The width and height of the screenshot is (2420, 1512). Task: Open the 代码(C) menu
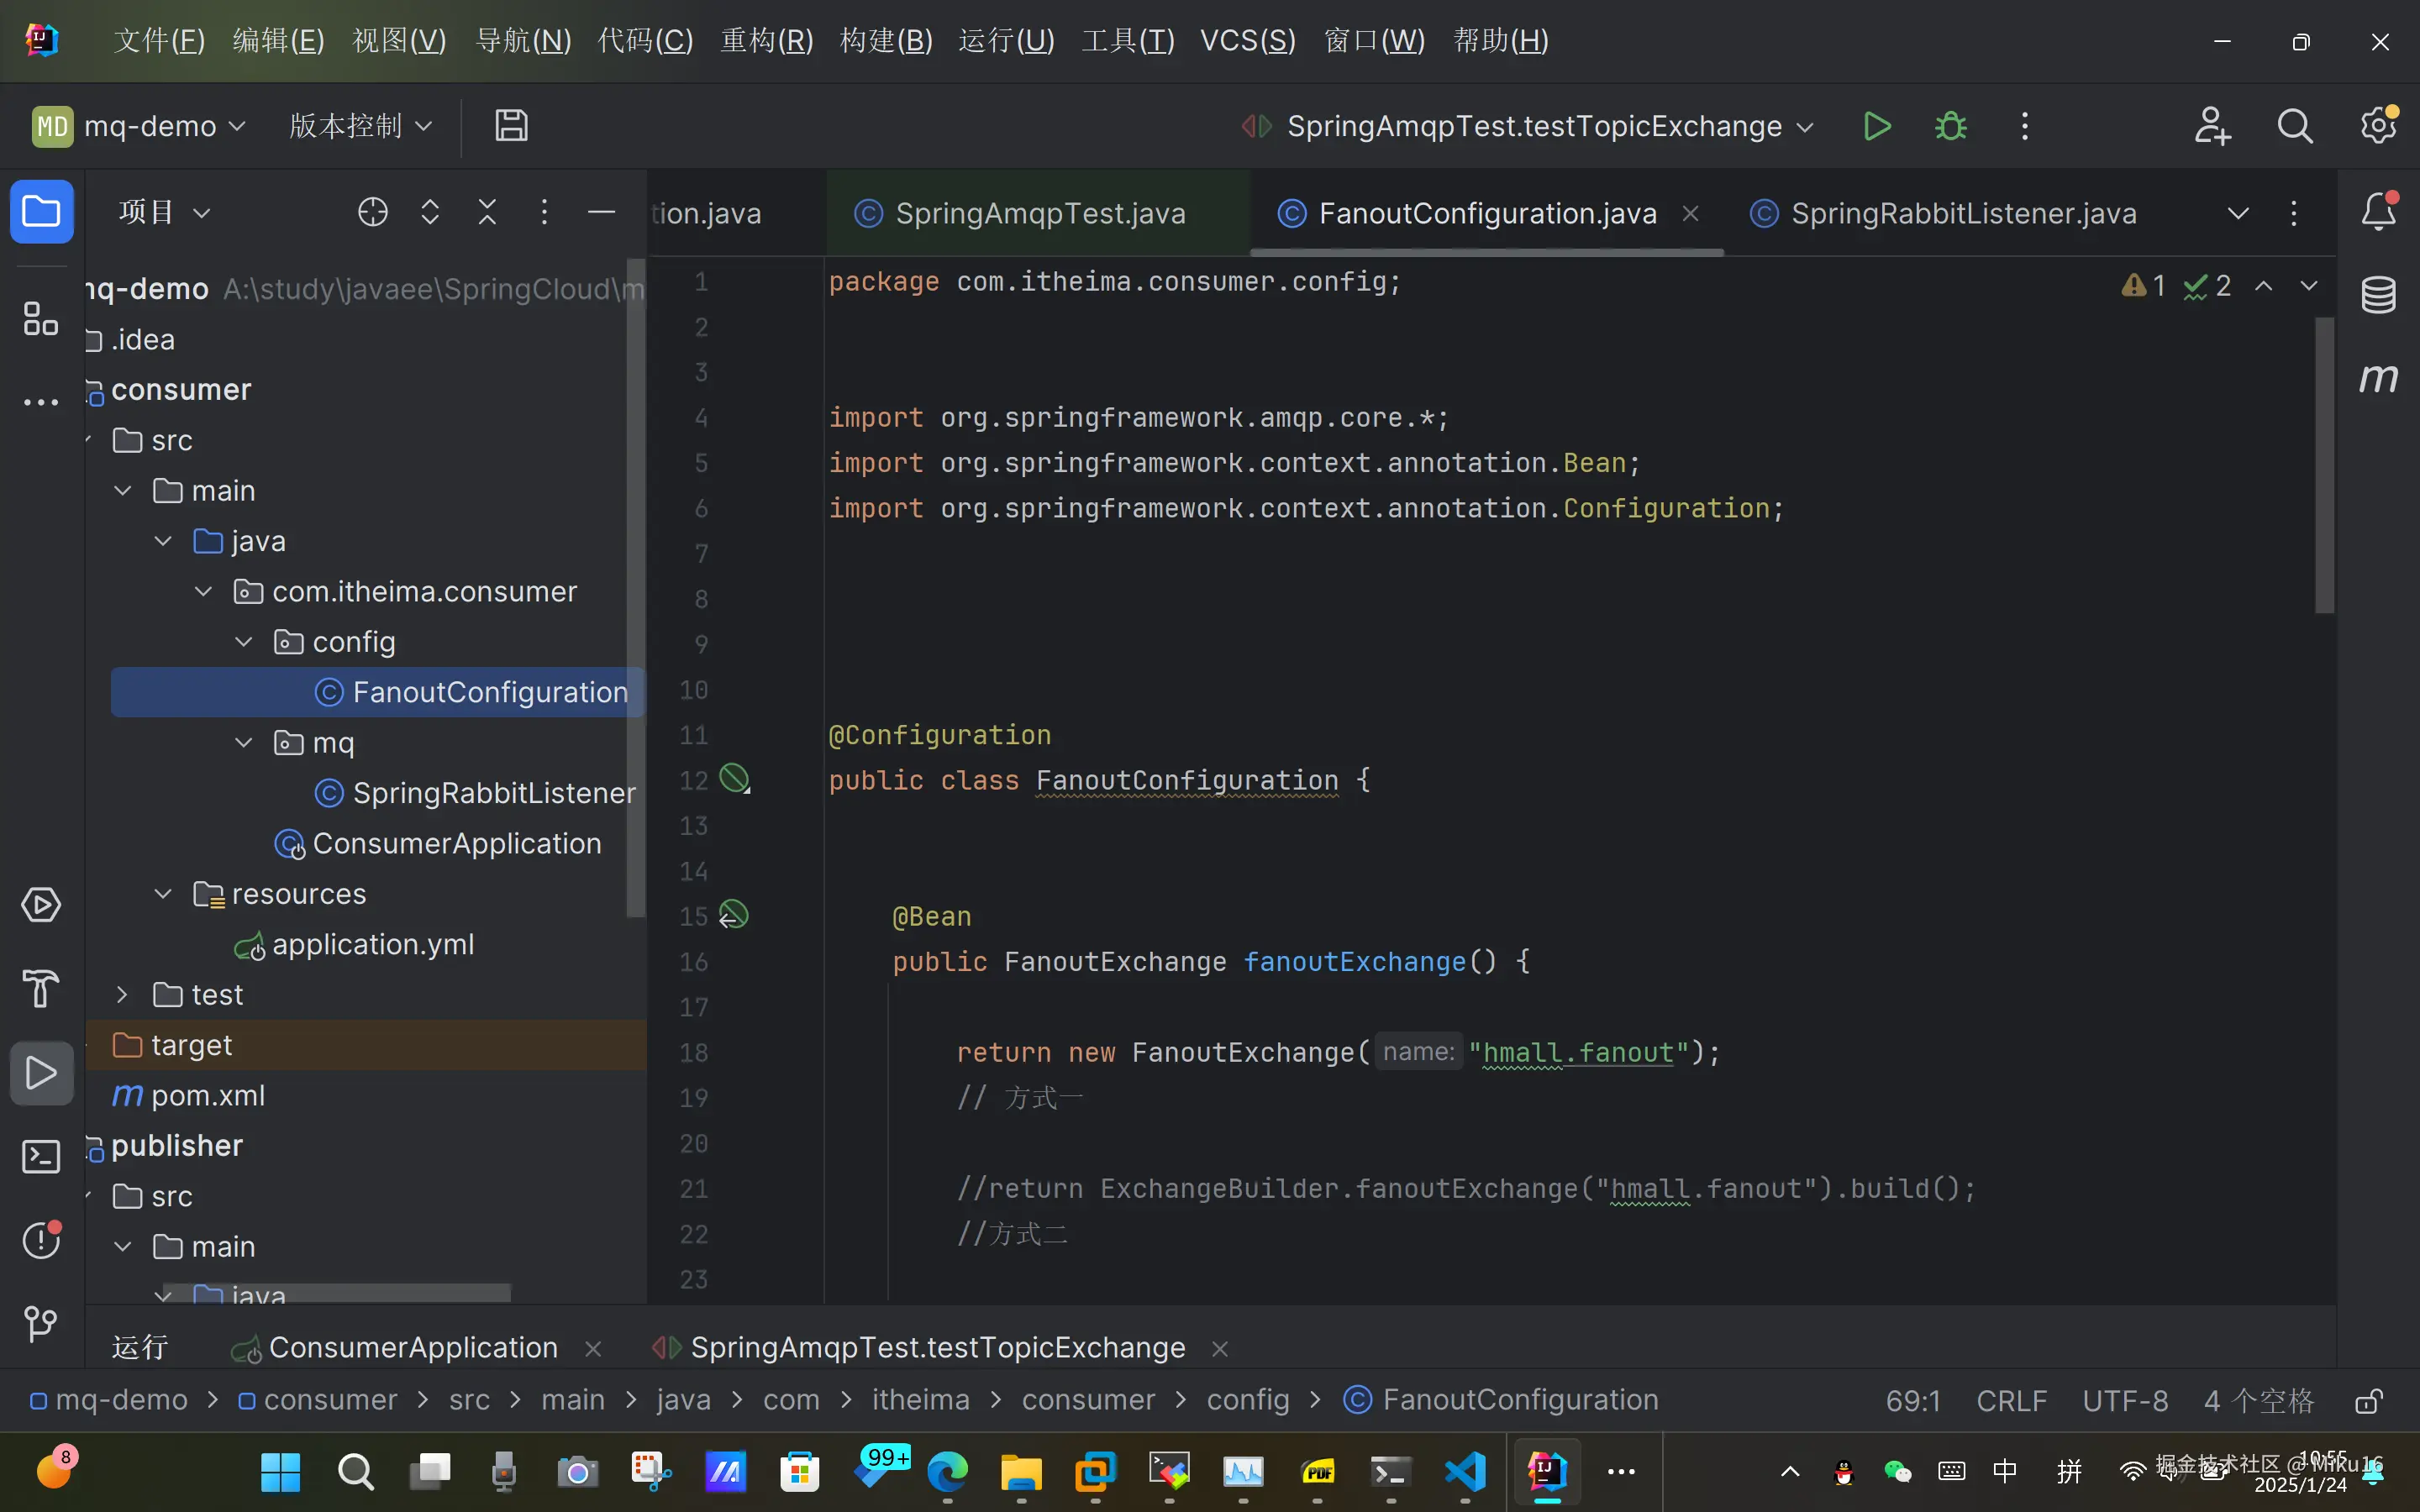[645, 41]
